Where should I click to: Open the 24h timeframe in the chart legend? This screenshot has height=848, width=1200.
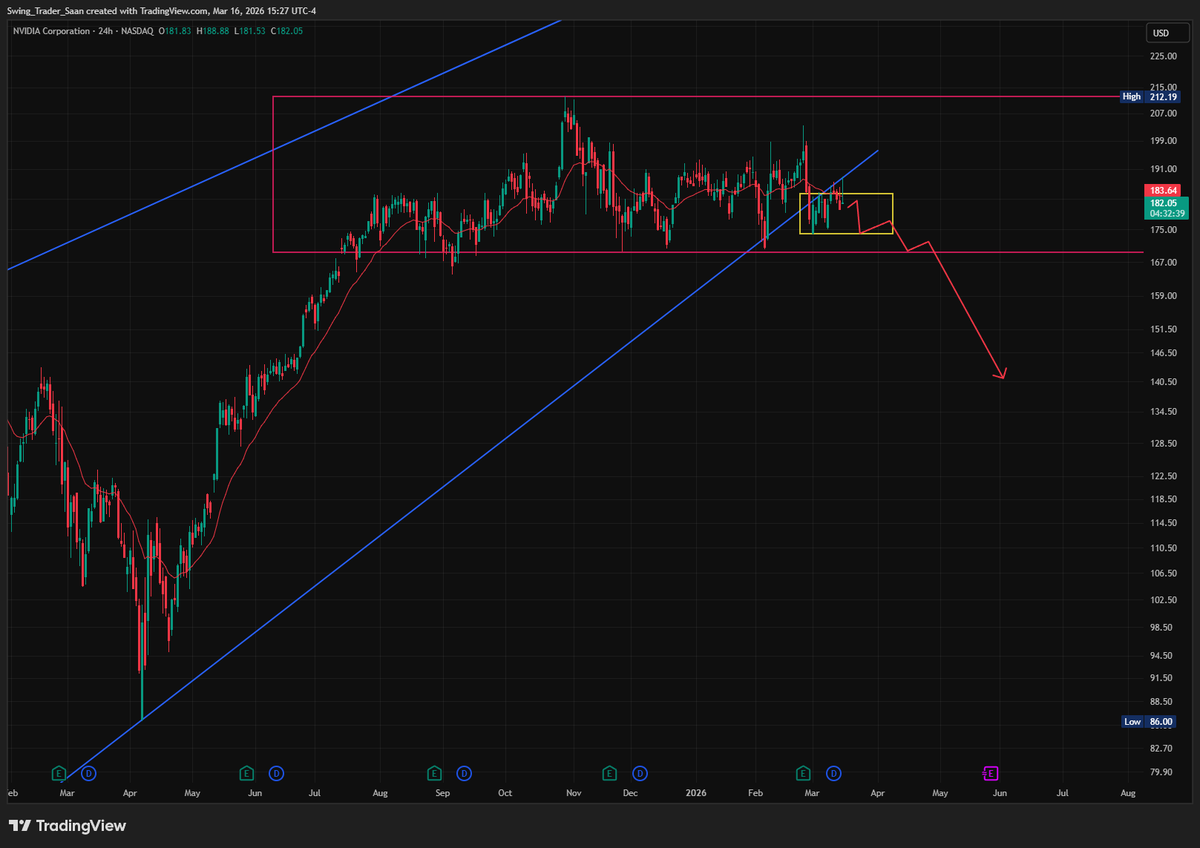pos(106,31)
